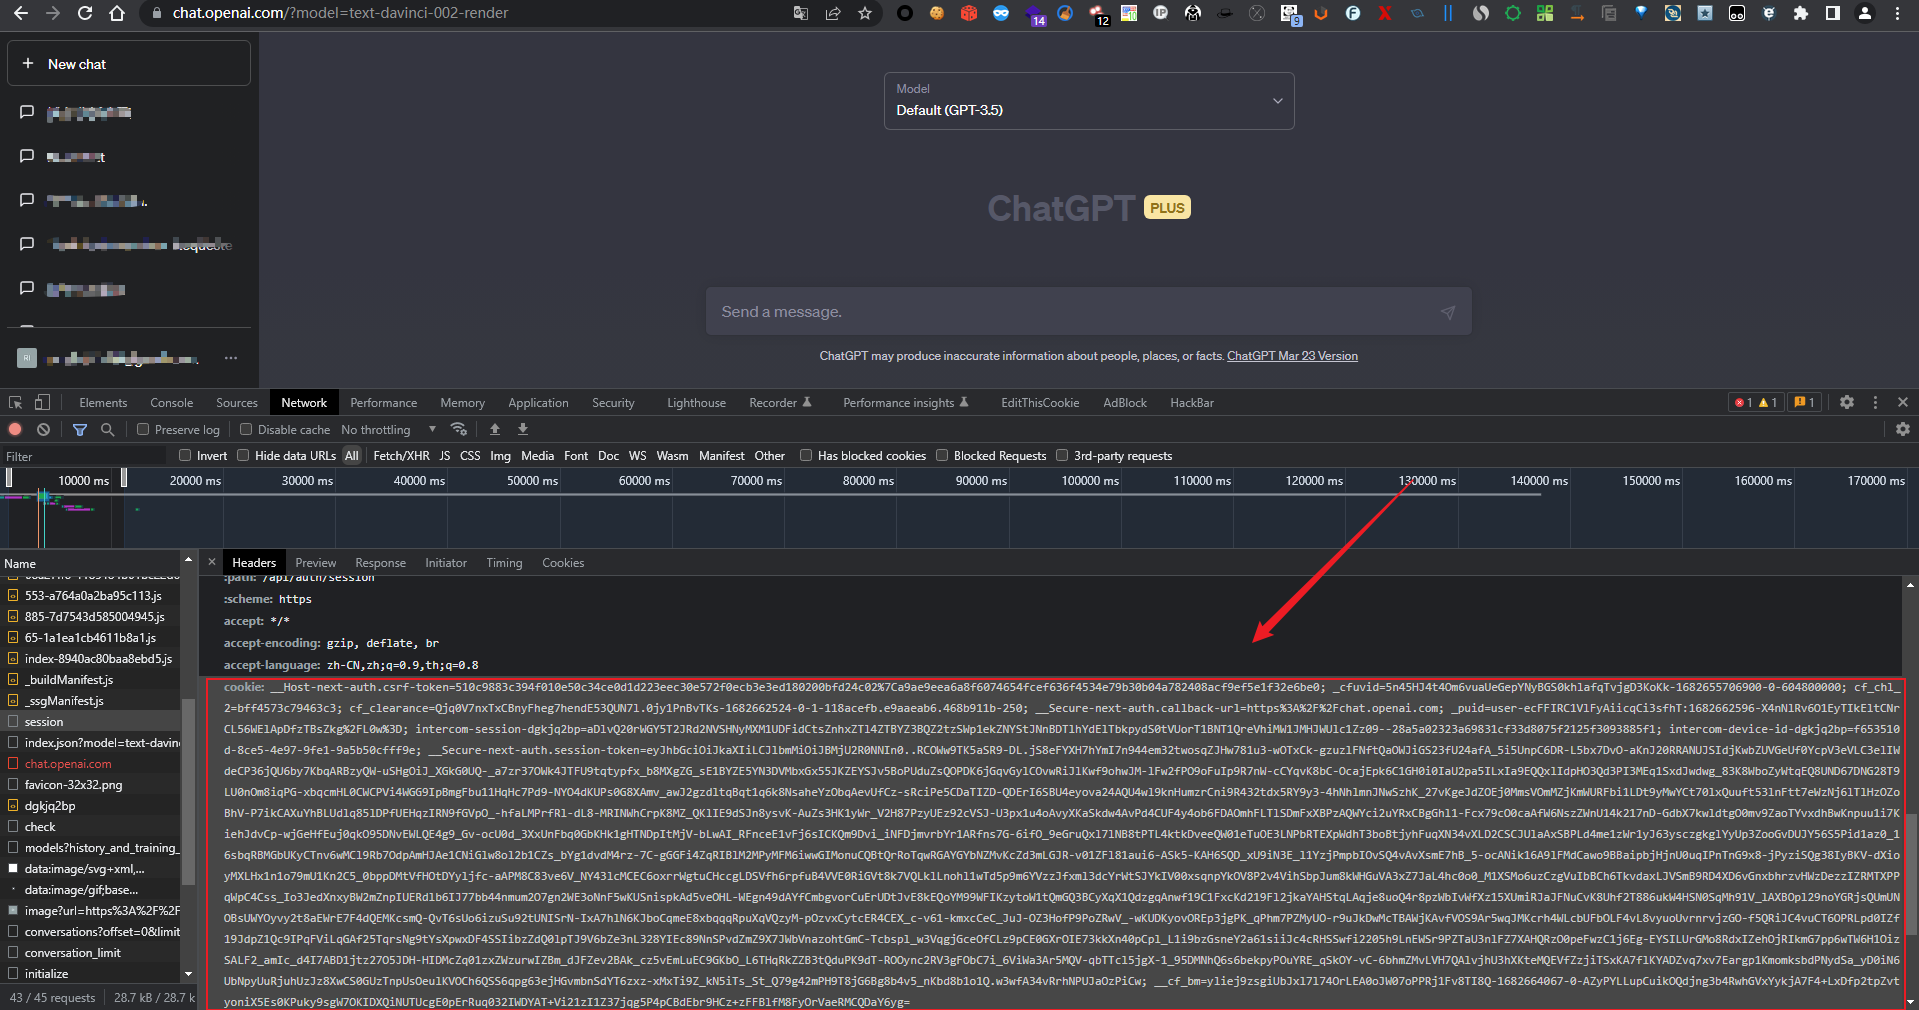Open the Application panel tab
Viewport: 1919px width, 1010px height.
point(538,402)
